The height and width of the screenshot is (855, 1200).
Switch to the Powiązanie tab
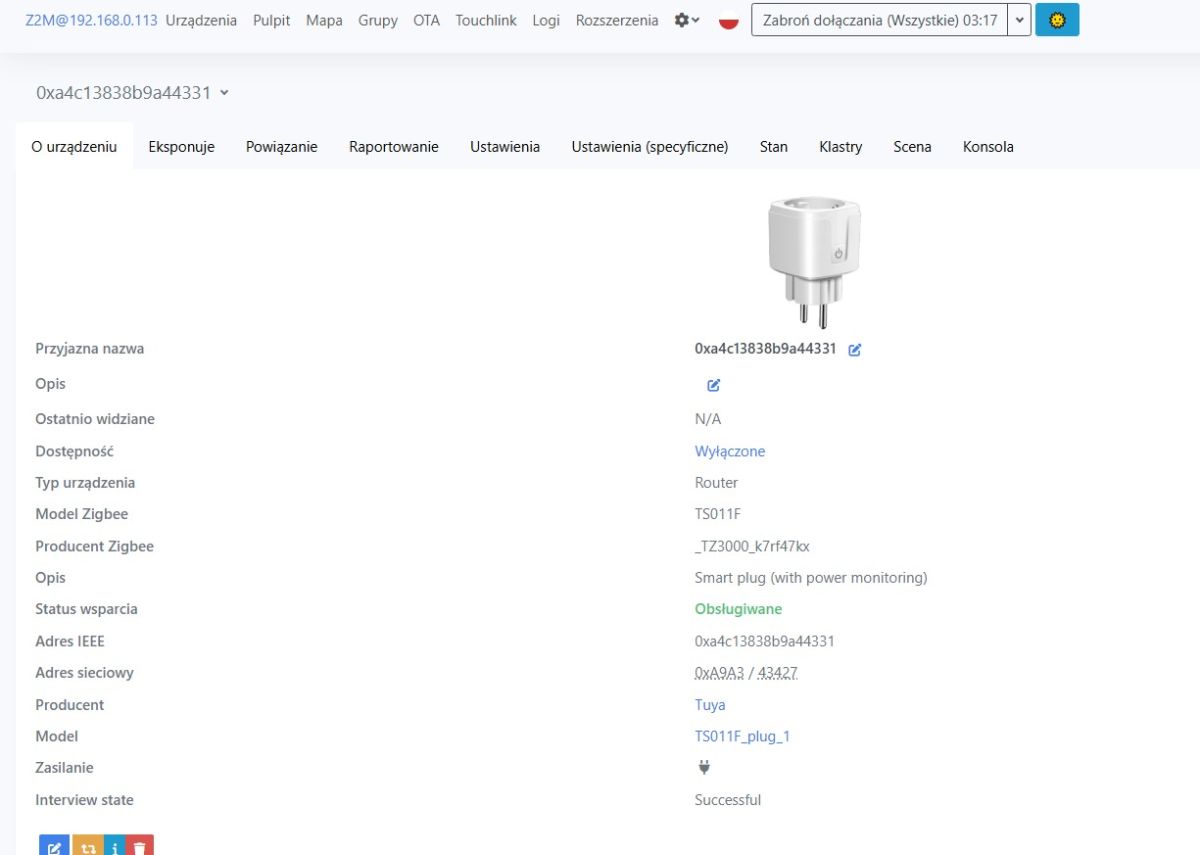click(282, 146)
